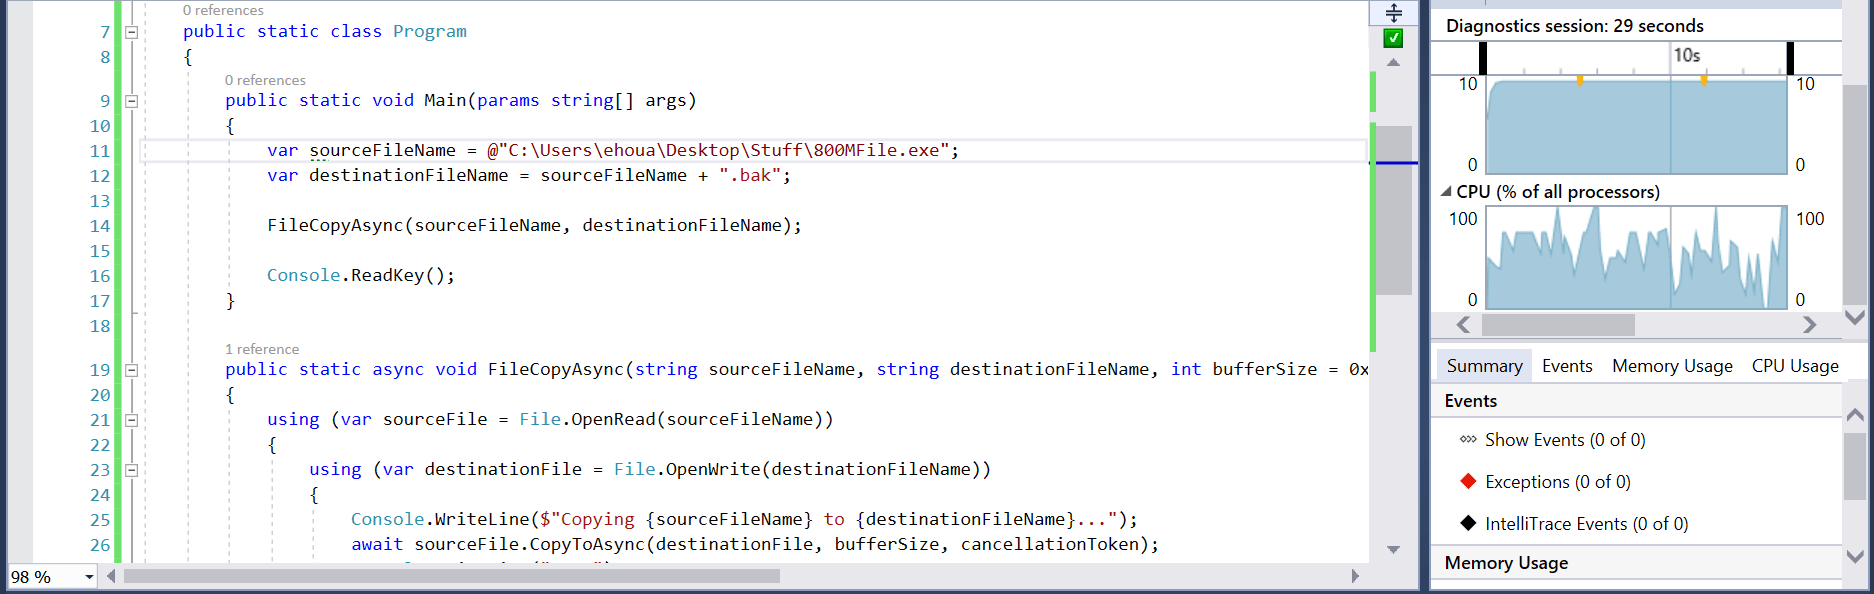Click the red Exceptions diamond icon
This screenshot has width=1874, height=594.
pos(1468,481)
